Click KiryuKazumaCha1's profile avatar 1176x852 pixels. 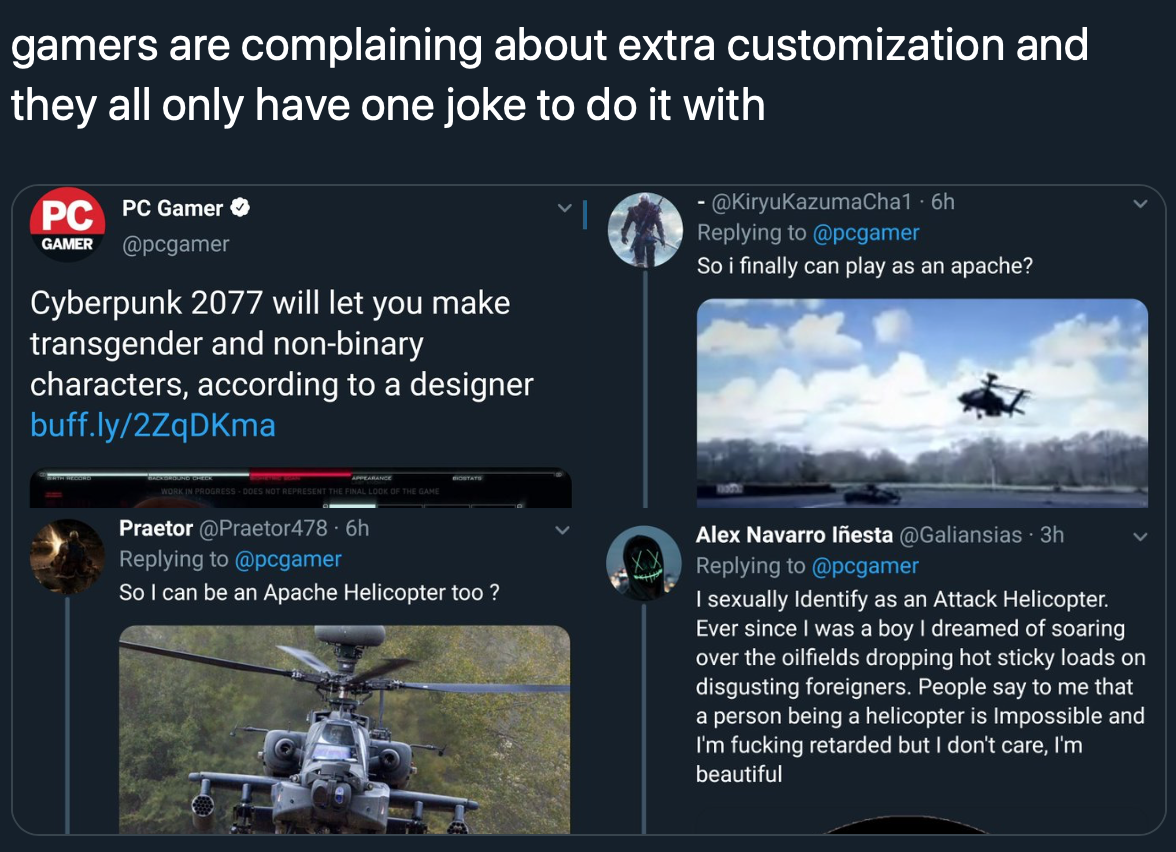tap(645, 230)
